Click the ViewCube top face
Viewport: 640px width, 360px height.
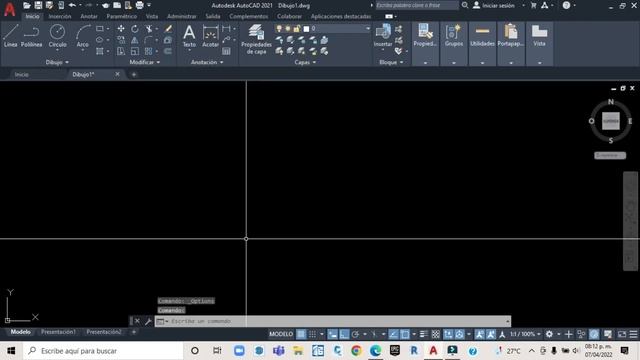point(611,121)
